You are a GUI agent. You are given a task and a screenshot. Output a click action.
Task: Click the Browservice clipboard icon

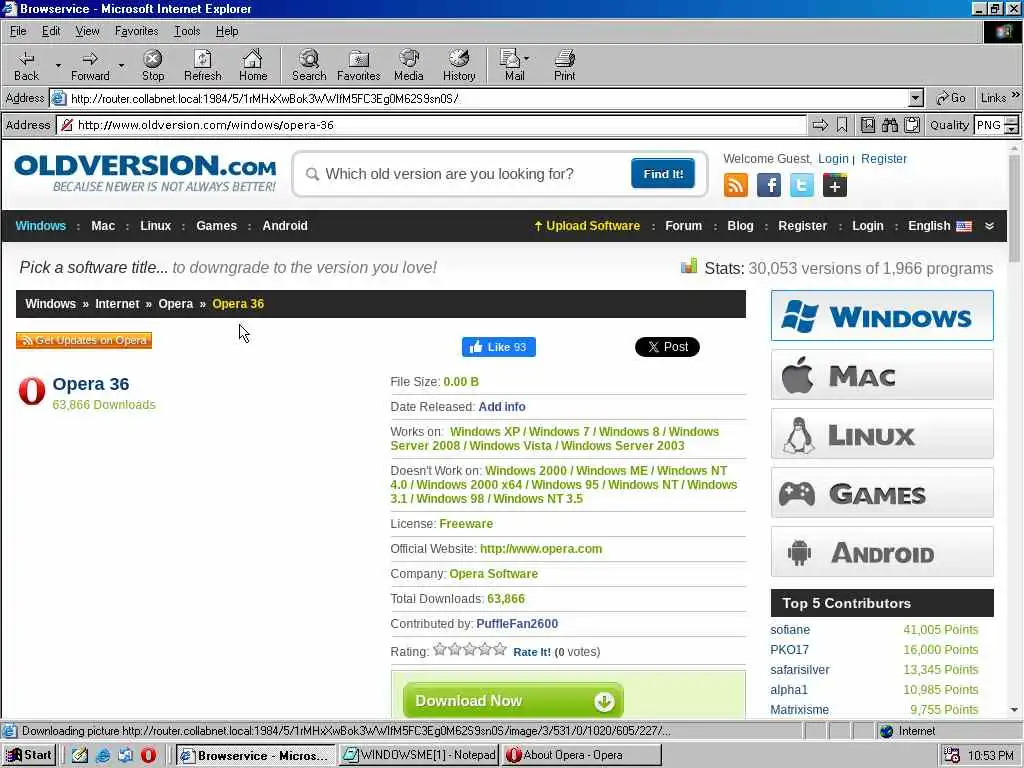pyautogui.click(x=912, y=125)
